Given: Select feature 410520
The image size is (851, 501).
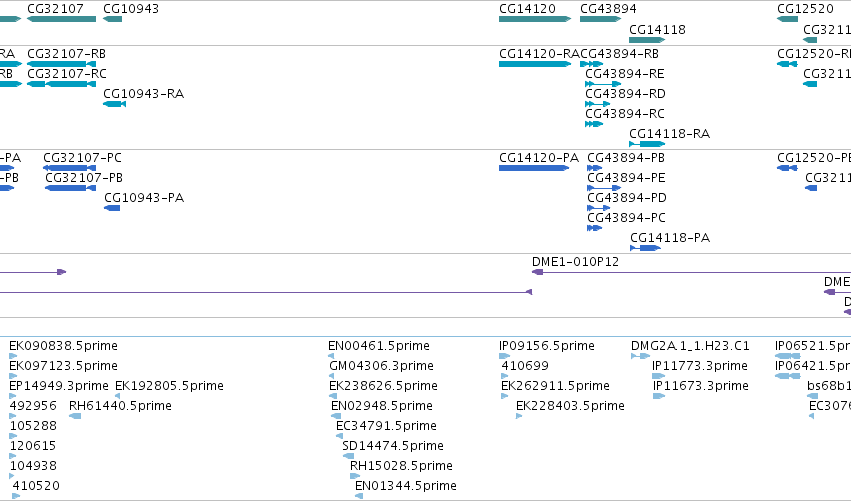Looking at the screenshot, I should click(x=16, y=496).
